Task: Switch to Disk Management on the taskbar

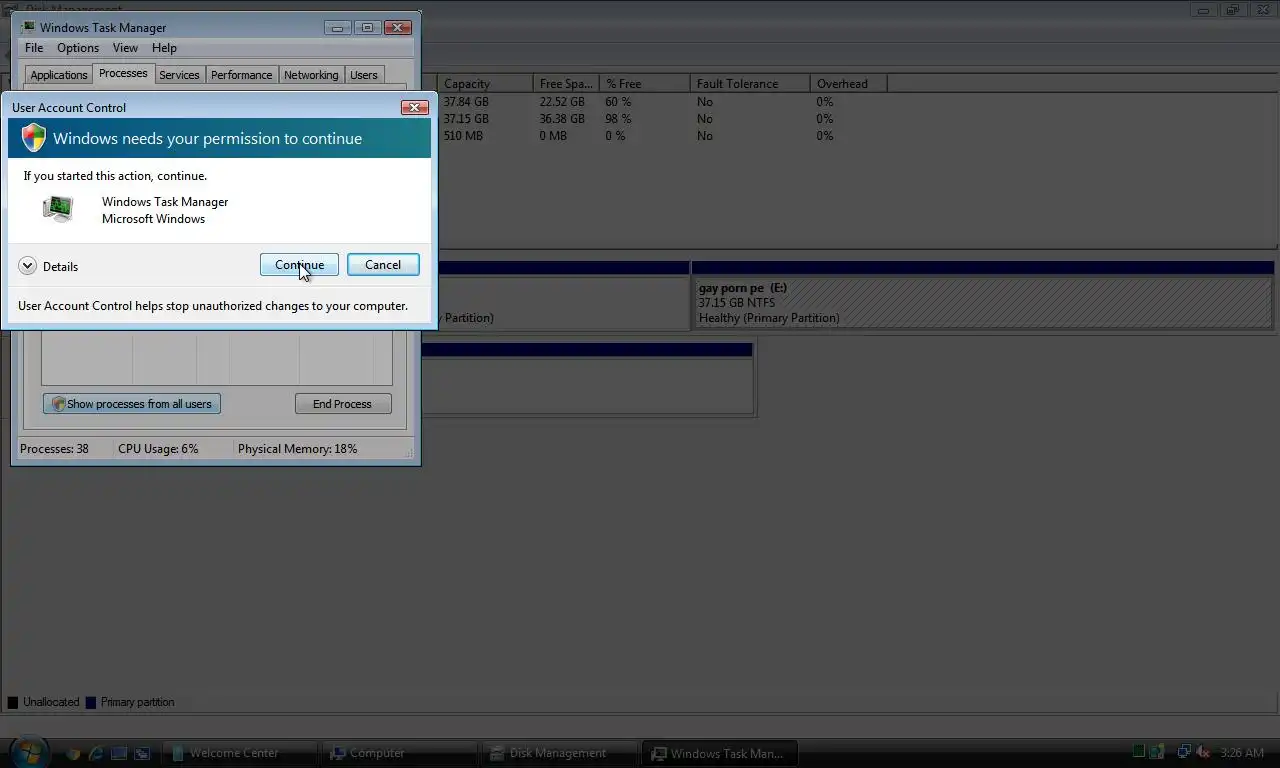Action: 560,753
